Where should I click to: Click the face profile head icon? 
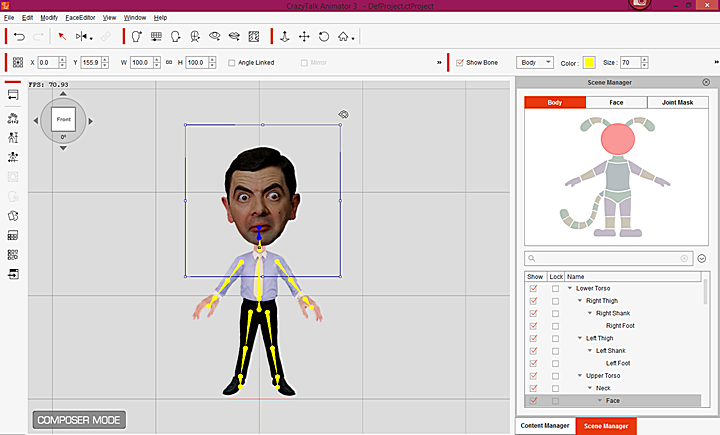pos(175,36)
